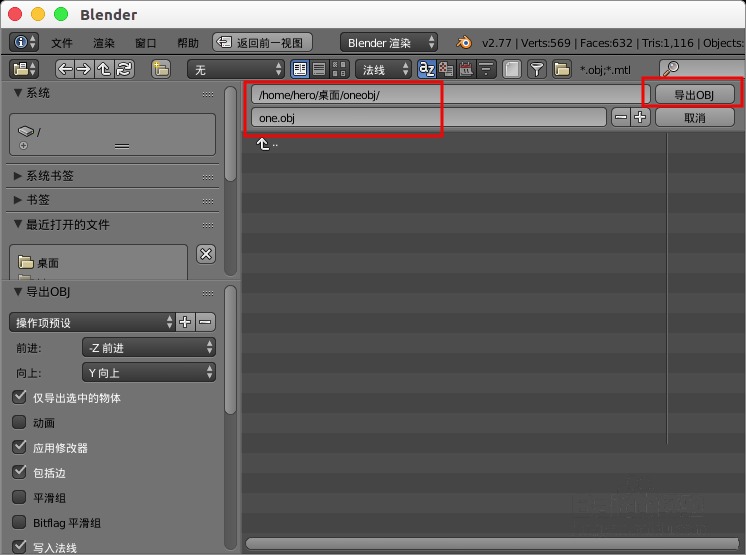The image size is (746, 555).
Task: Enable Bitflag smooth groups checkbox
Action: tap(19, 522)
